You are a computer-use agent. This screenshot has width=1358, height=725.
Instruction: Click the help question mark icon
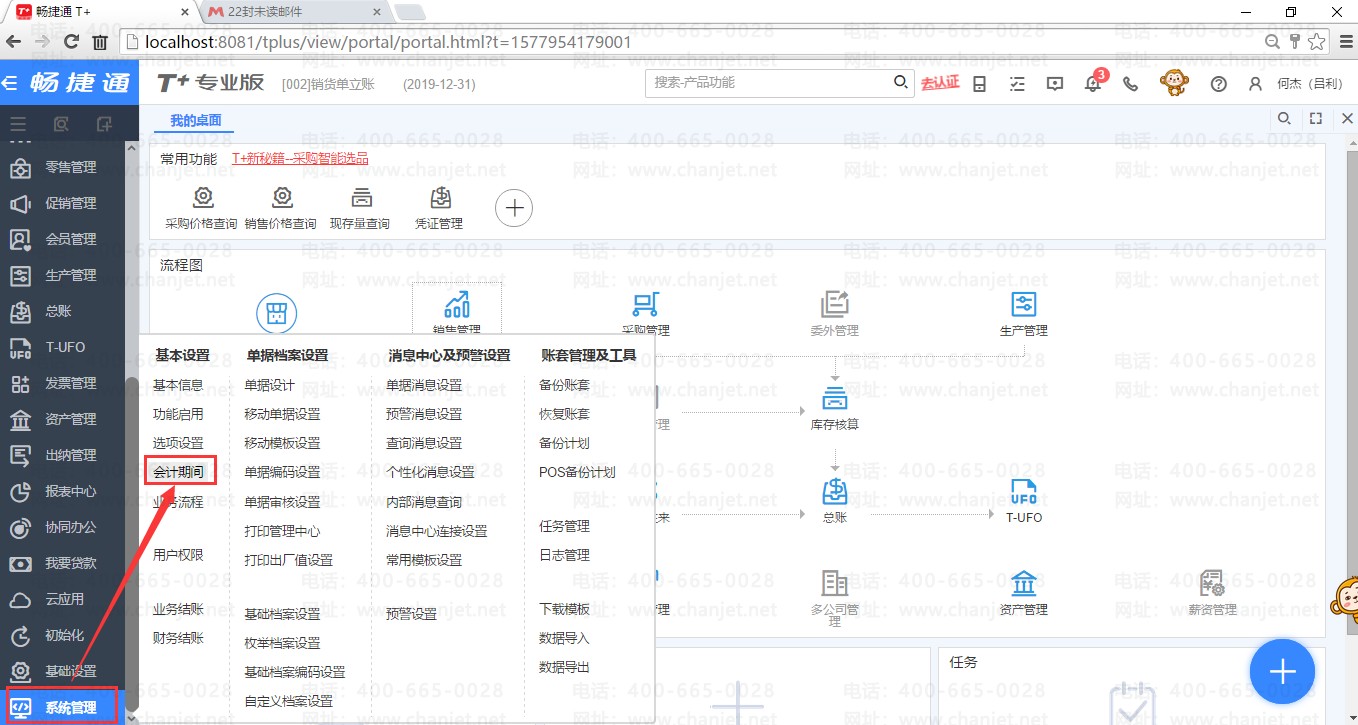tap(1218, 84)
